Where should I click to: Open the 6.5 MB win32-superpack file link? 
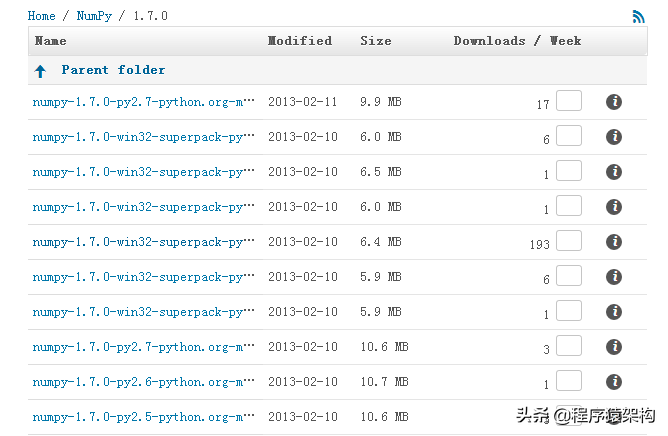click(144, 172)
